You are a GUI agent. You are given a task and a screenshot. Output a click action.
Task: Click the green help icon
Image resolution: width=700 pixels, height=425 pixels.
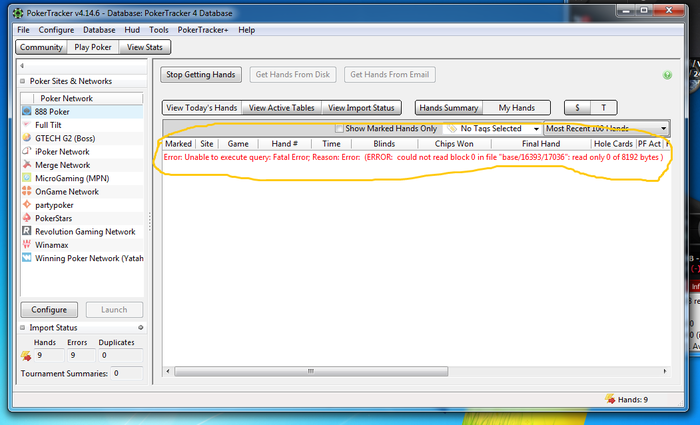[x=667, y=75]
